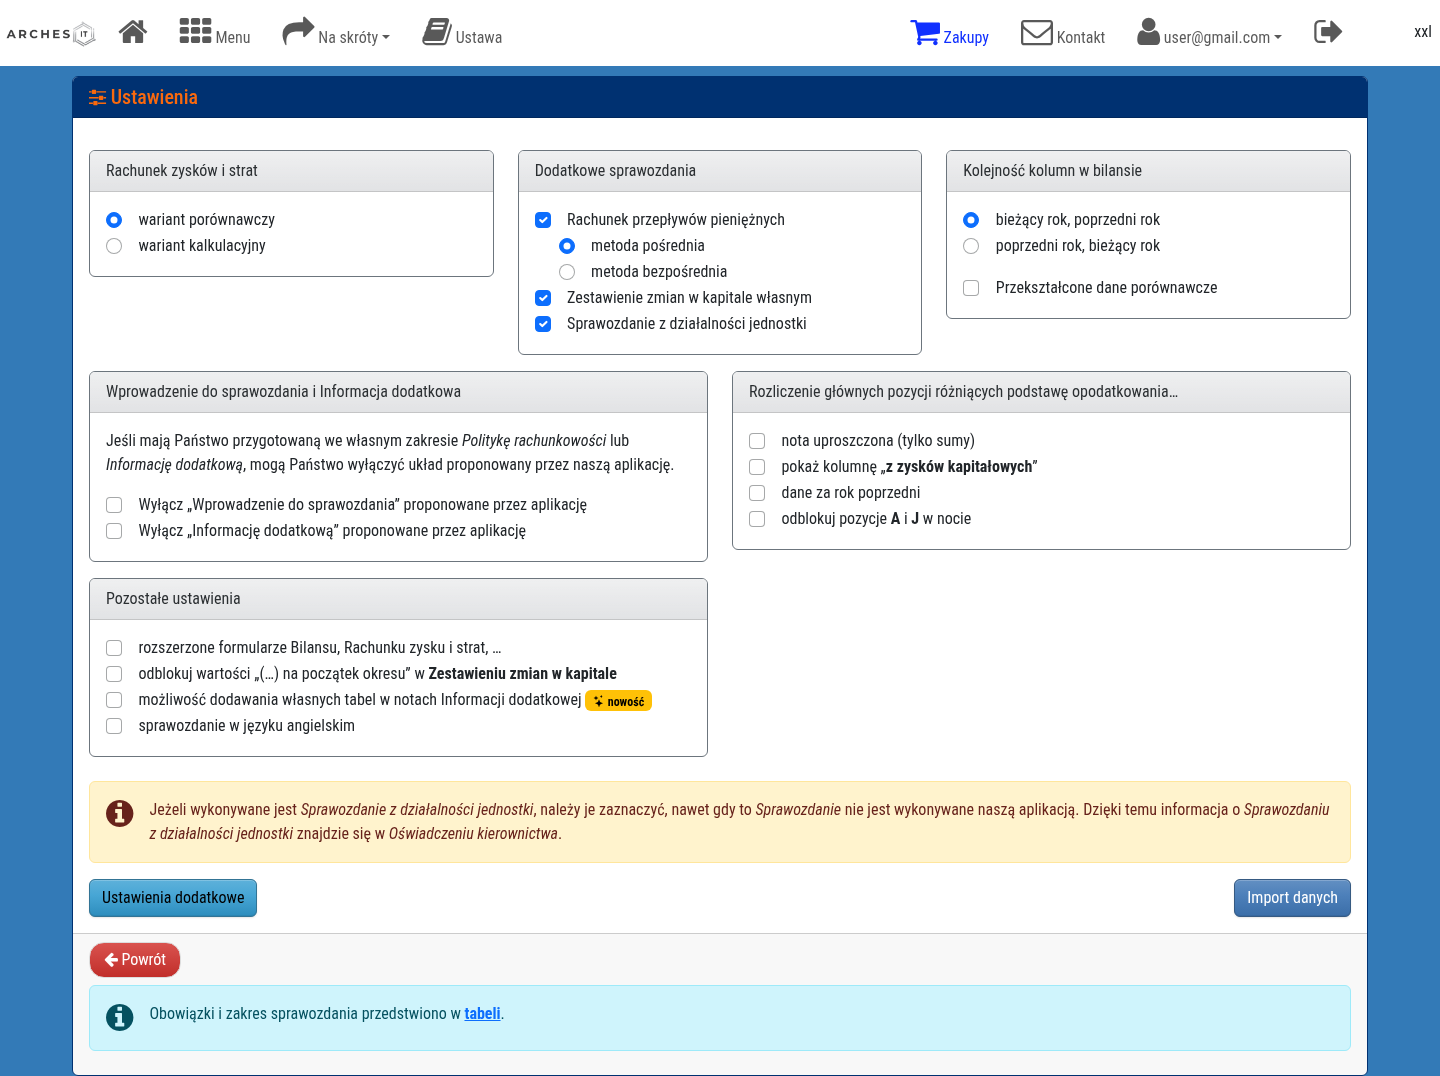The width and height of the screenshot is (1440, 1076).
Task: Choose metoda bezpośrednia option
Action: [x=567, y=272]
